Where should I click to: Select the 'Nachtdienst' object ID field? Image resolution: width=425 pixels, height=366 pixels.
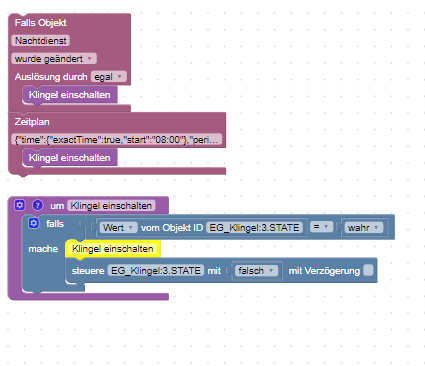coord(40,41)
